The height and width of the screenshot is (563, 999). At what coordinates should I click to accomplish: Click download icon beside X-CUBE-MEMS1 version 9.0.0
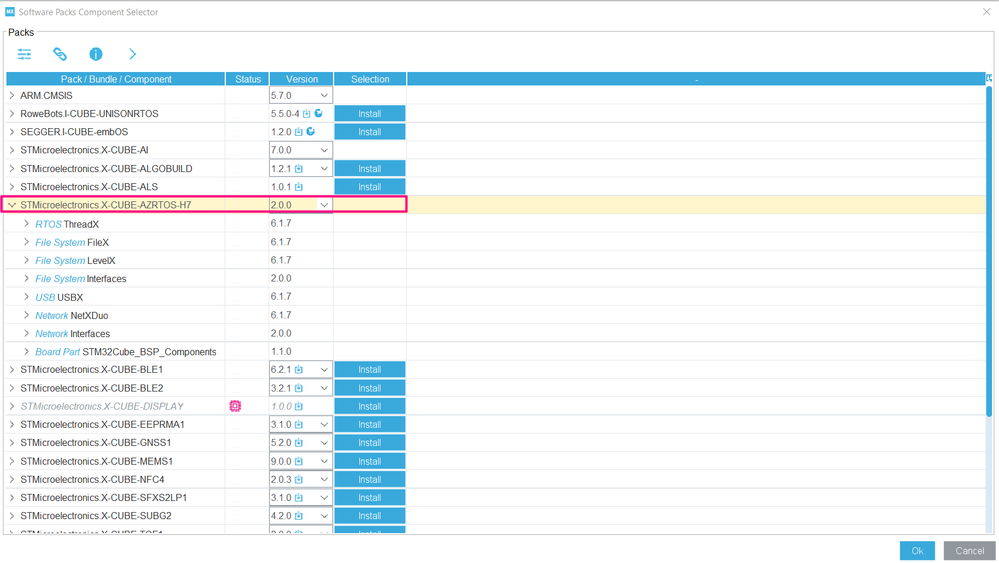click(x=298, y=461)
